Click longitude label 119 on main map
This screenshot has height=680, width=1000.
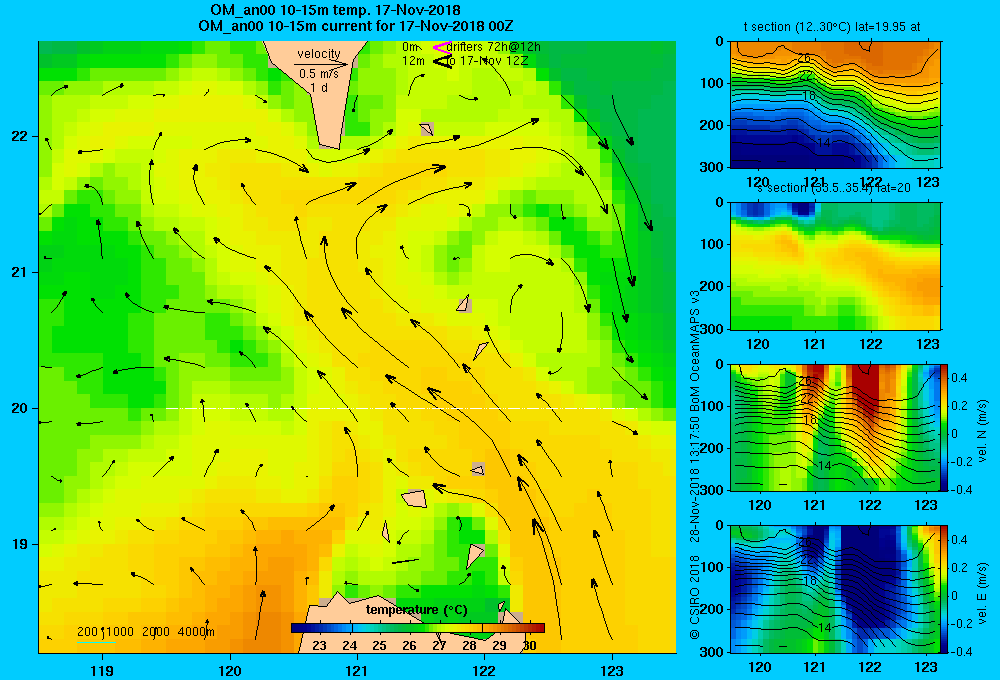pyautogui.click(x=102, y=670)
